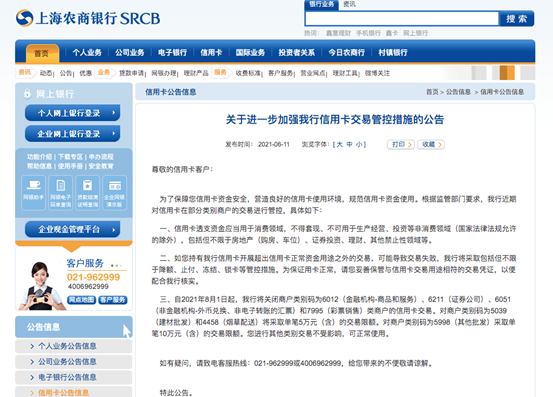Click the search input field
This screenshot has height=397, width=553.
(x=402, y=19)
